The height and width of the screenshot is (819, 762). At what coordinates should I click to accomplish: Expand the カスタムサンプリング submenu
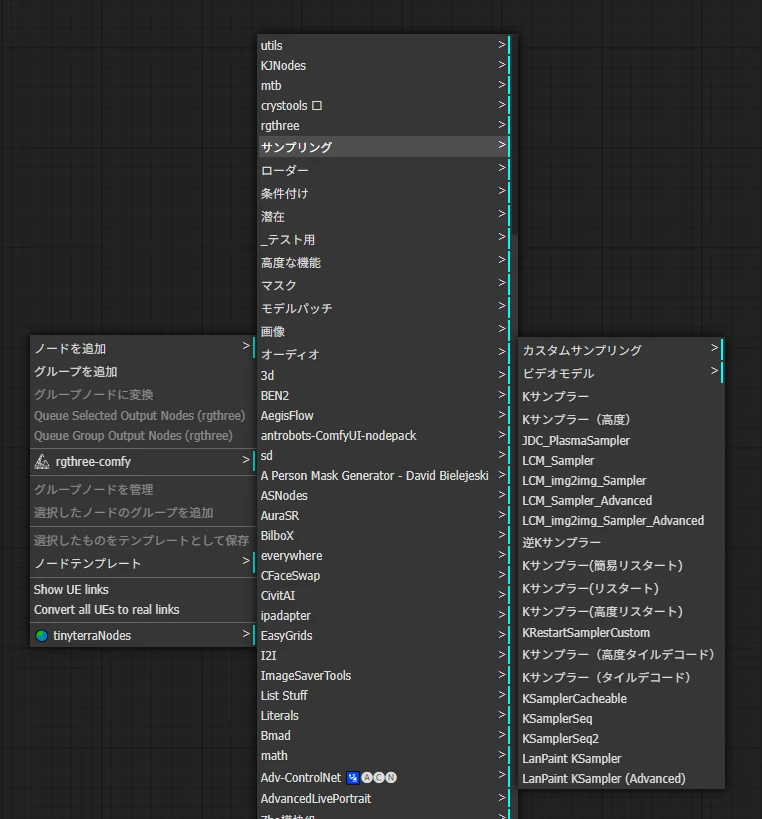point(714,349)
